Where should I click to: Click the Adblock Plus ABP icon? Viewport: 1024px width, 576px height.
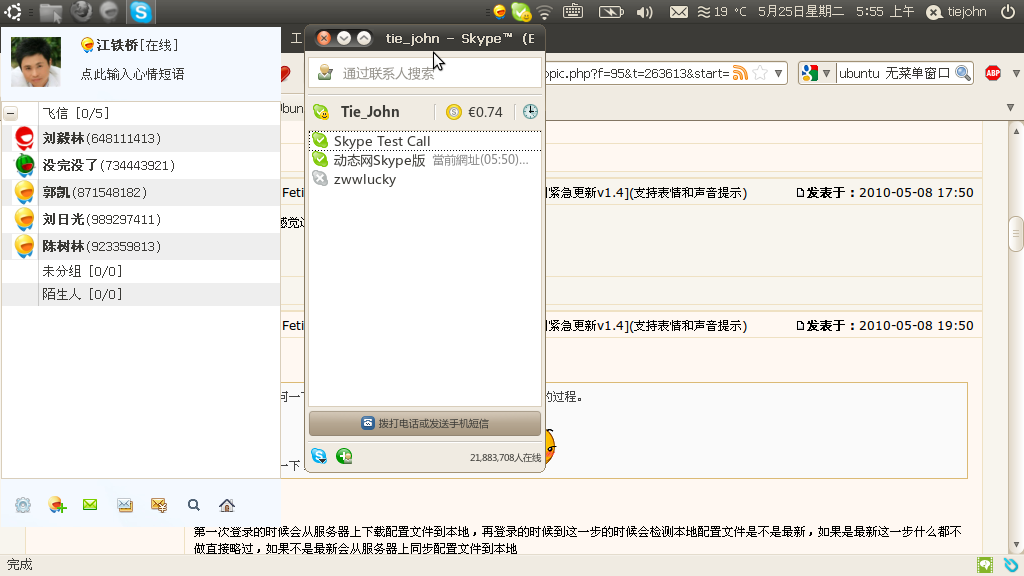(x=993, y=73)
